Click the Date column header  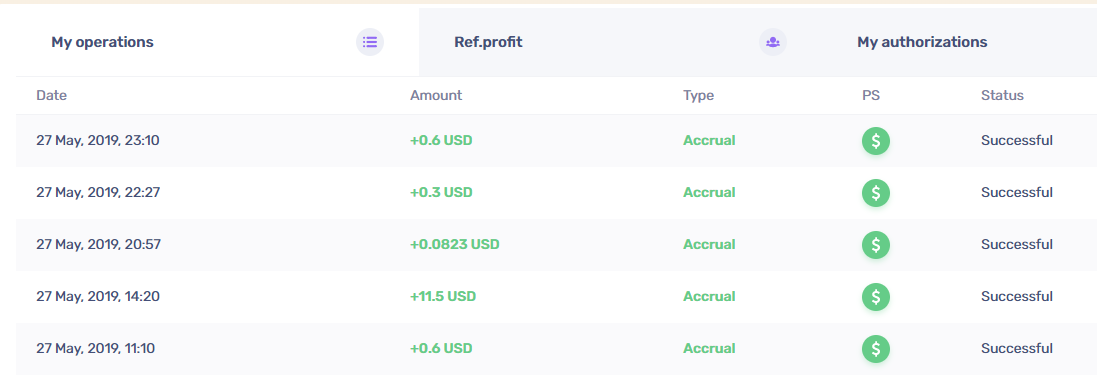[52, 96]
